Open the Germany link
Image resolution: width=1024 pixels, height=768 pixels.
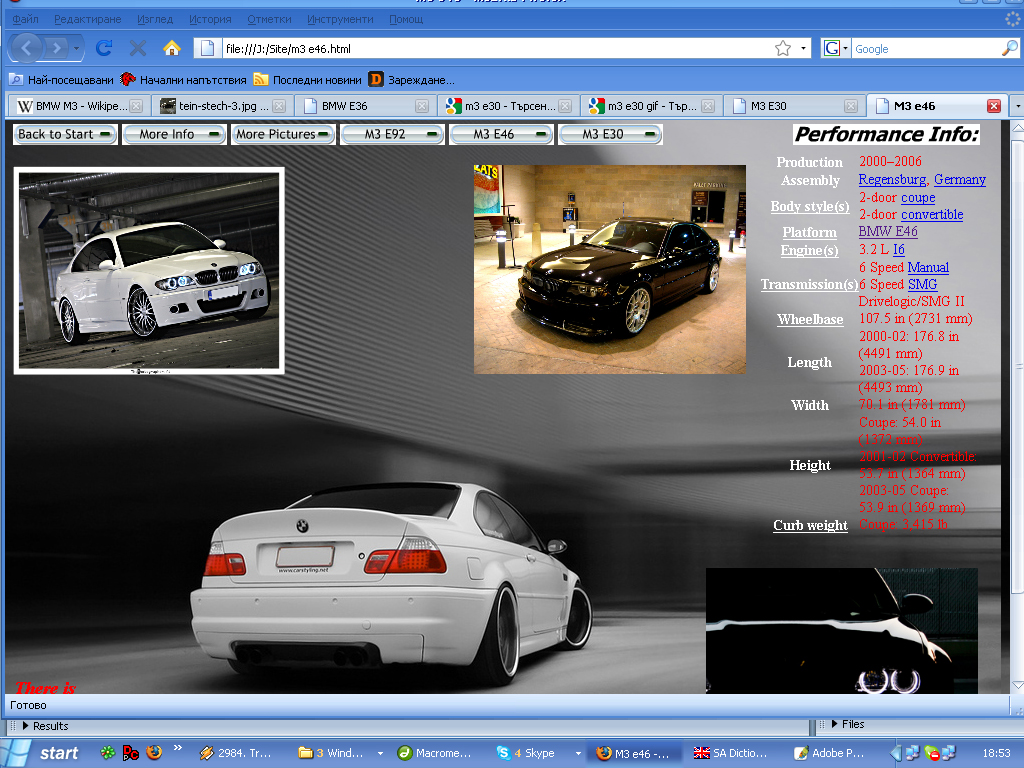click(x=959, y=180)
